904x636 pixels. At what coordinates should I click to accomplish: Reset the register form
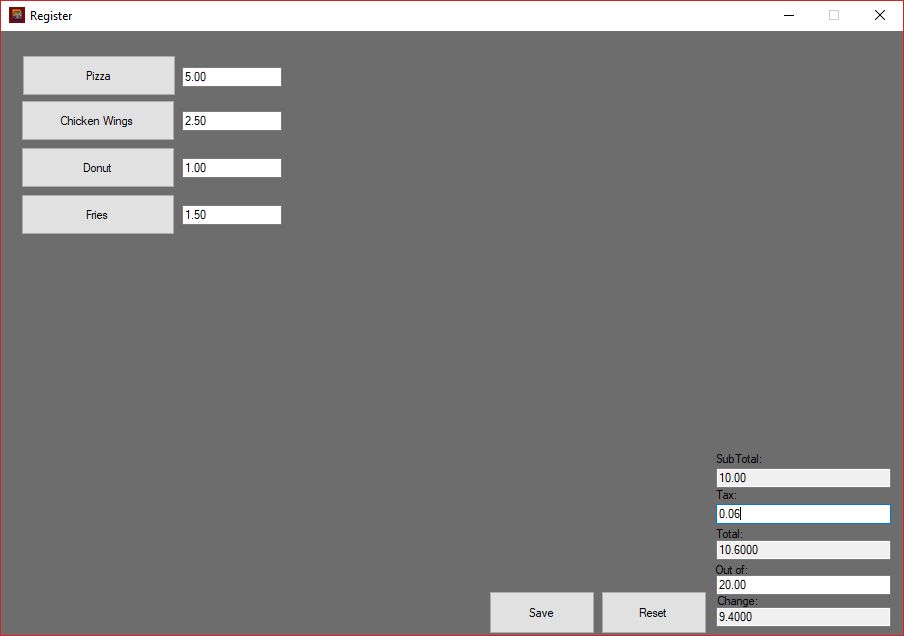tap(653, 612)
